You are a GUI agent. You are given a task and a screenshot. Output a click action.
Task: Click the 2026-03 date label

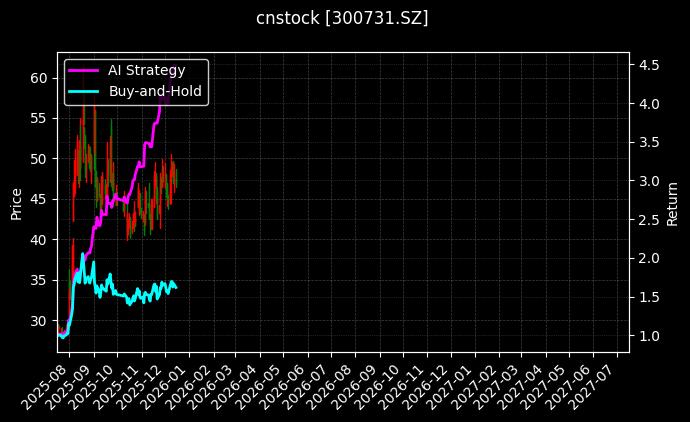coord(212,386)
